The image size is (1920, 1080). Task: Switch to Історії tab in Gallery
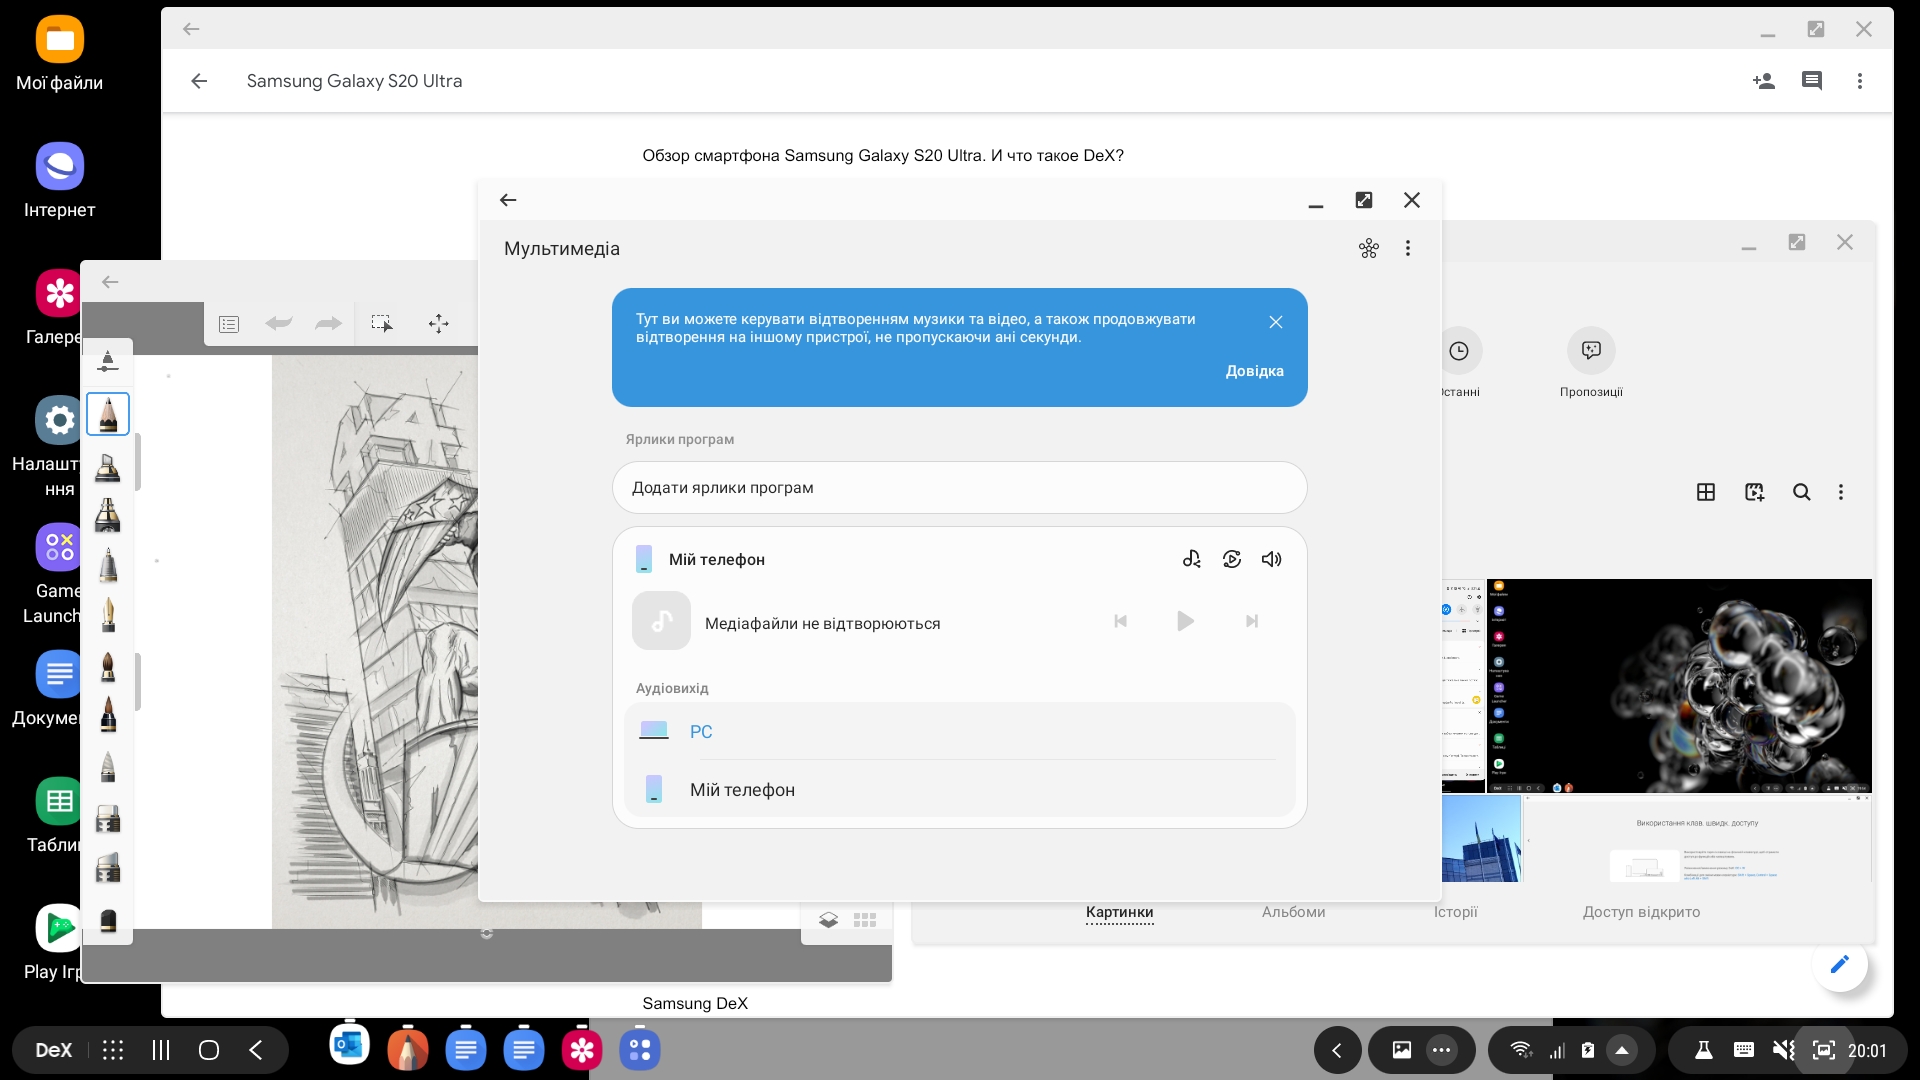click(x=1455, y=912)
